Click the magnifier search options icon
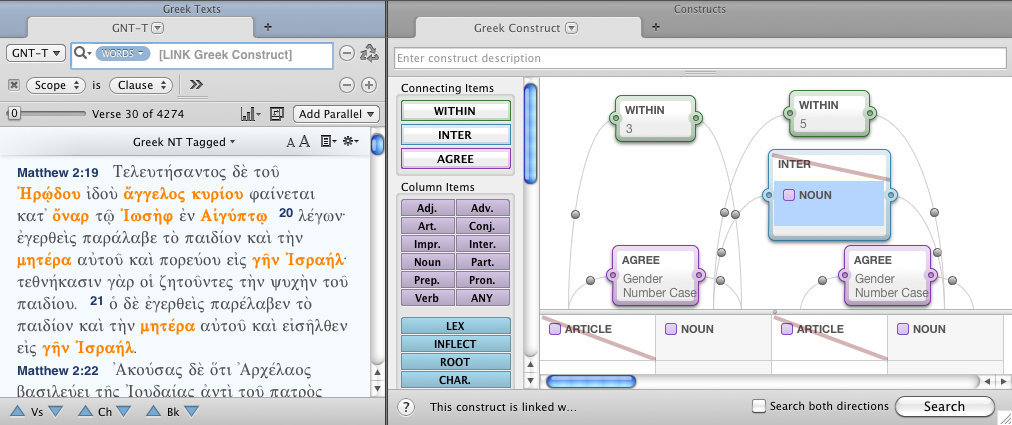Image resolution: width=1012 pixels, height=425 pixels. [84, 53]
